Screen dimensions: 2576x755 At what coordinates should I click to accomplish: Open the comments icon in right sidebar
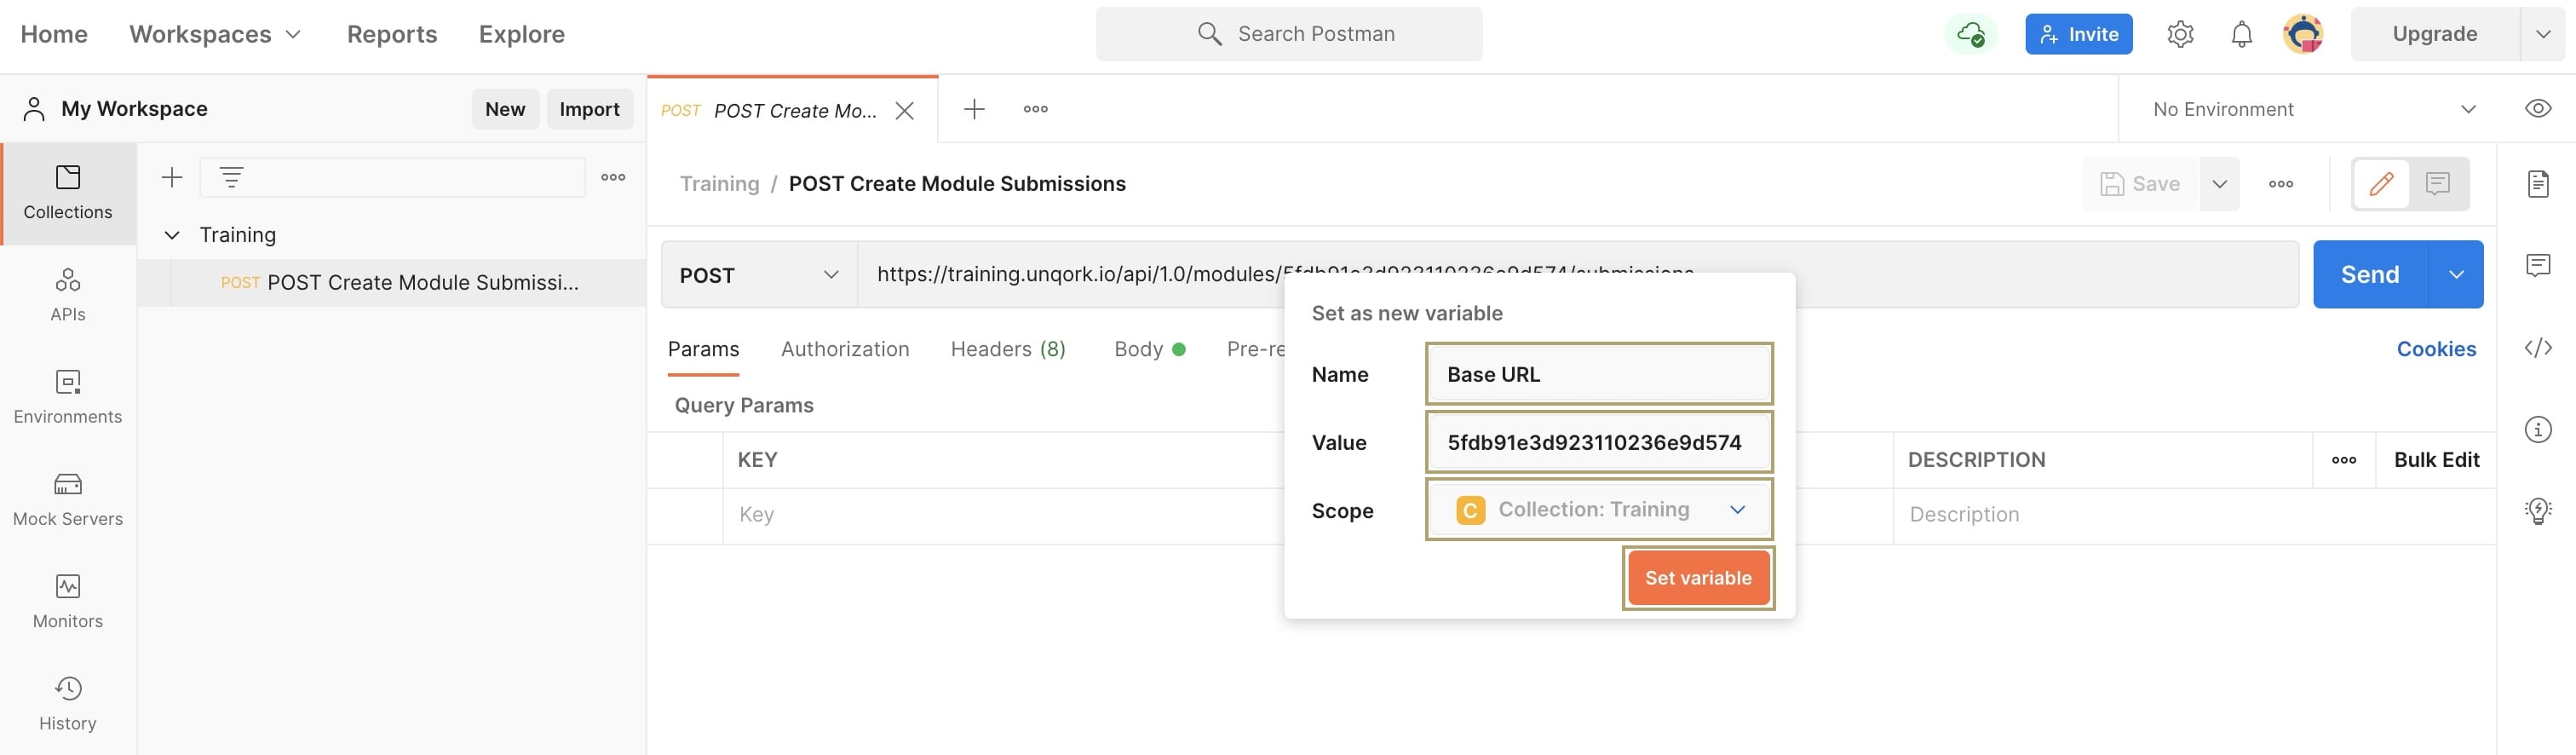2538,266
